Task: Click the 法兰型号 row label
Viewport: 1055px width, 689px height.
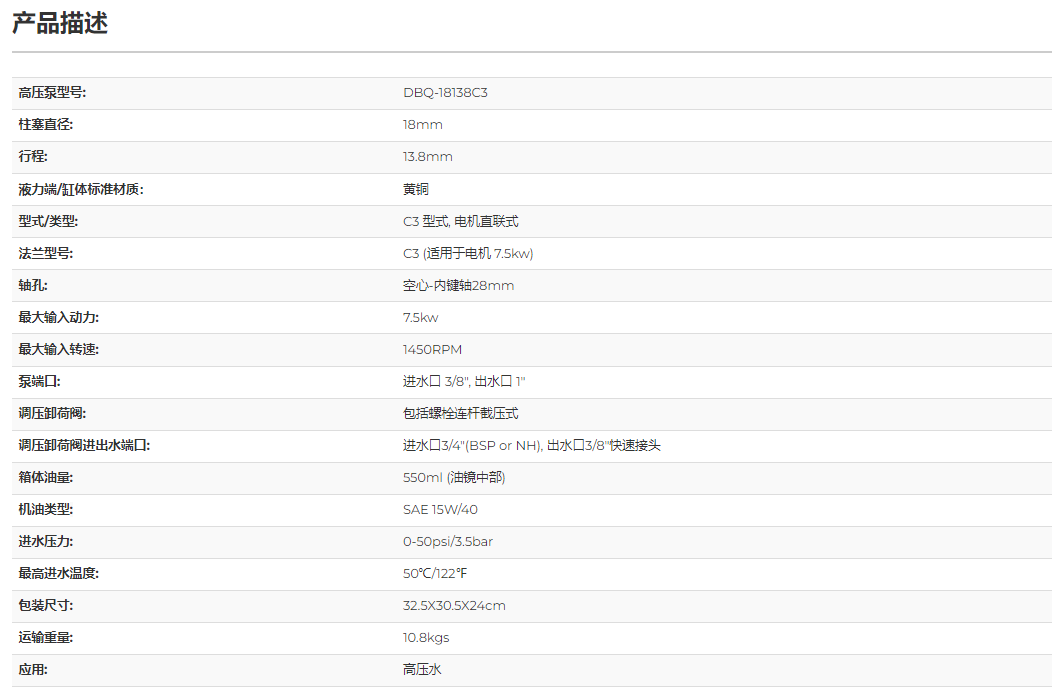Action: [46, 253]
